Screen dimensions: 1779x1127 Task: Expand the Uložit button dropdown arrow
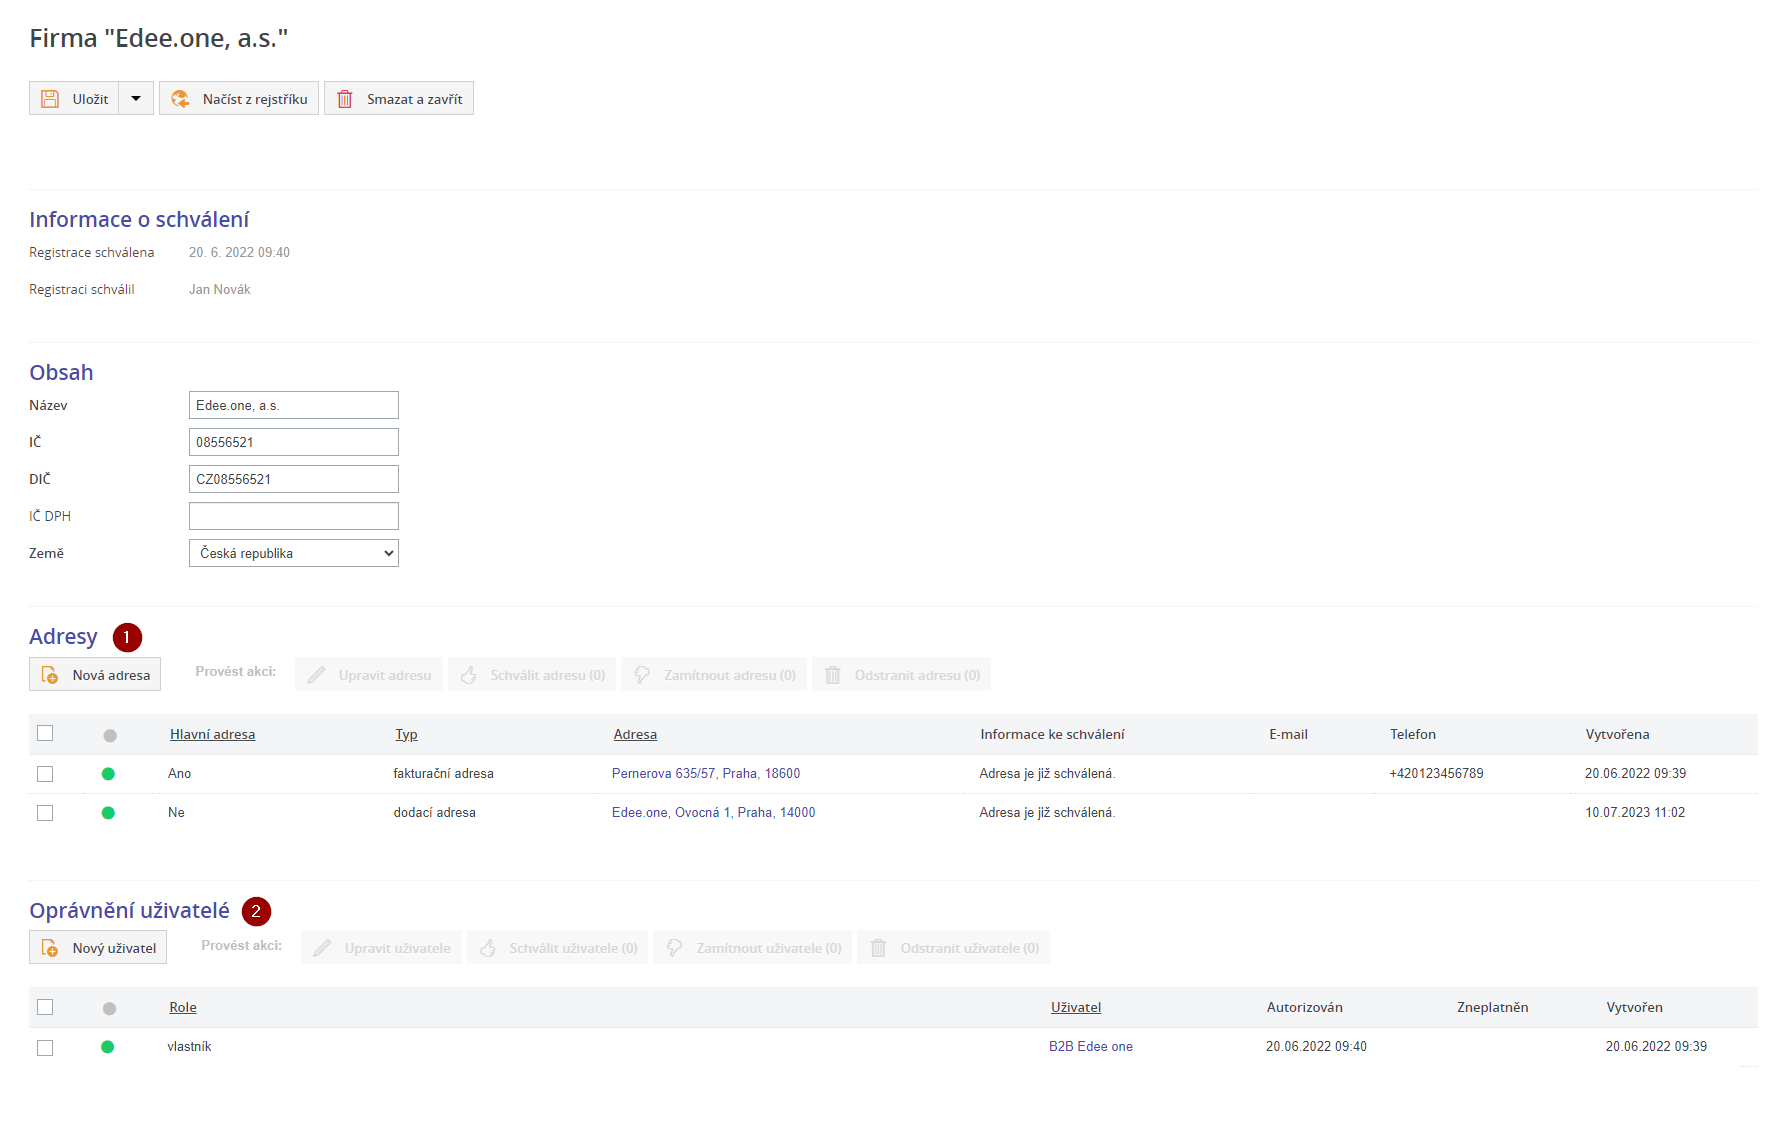coord(136,99)
